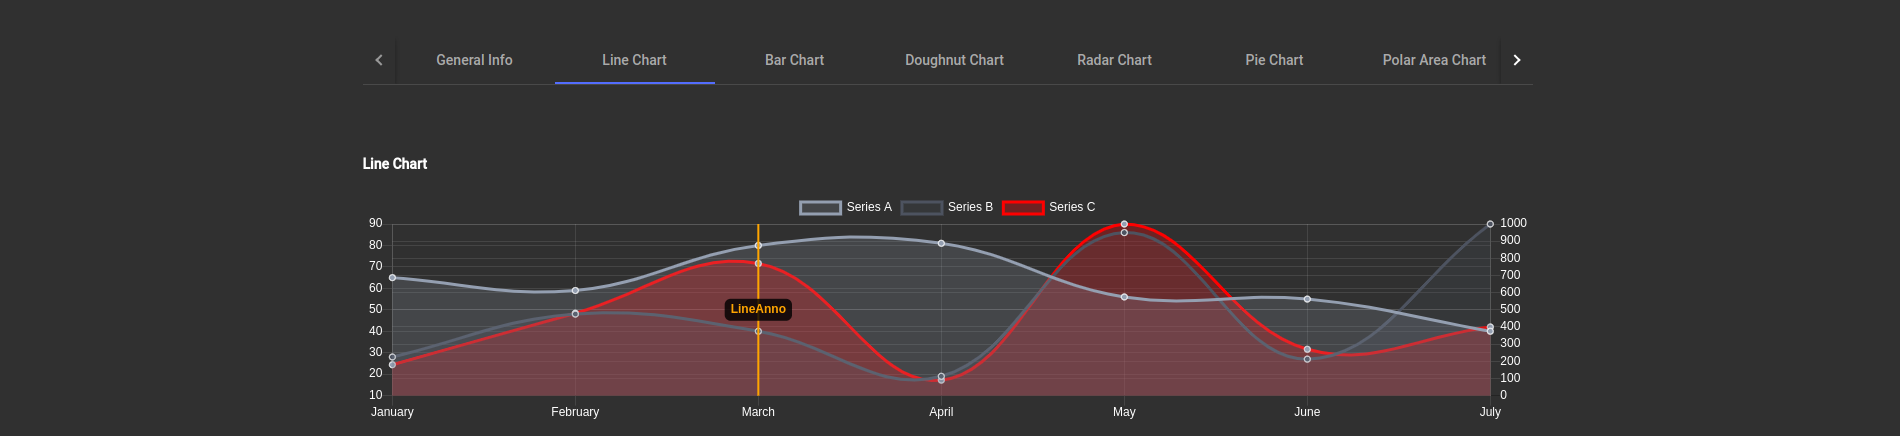The width and height of the screenshot is (1900, 436).
Task: Click the Series A data point at June
Action: pyautogui.click(x=1307, y=299)
